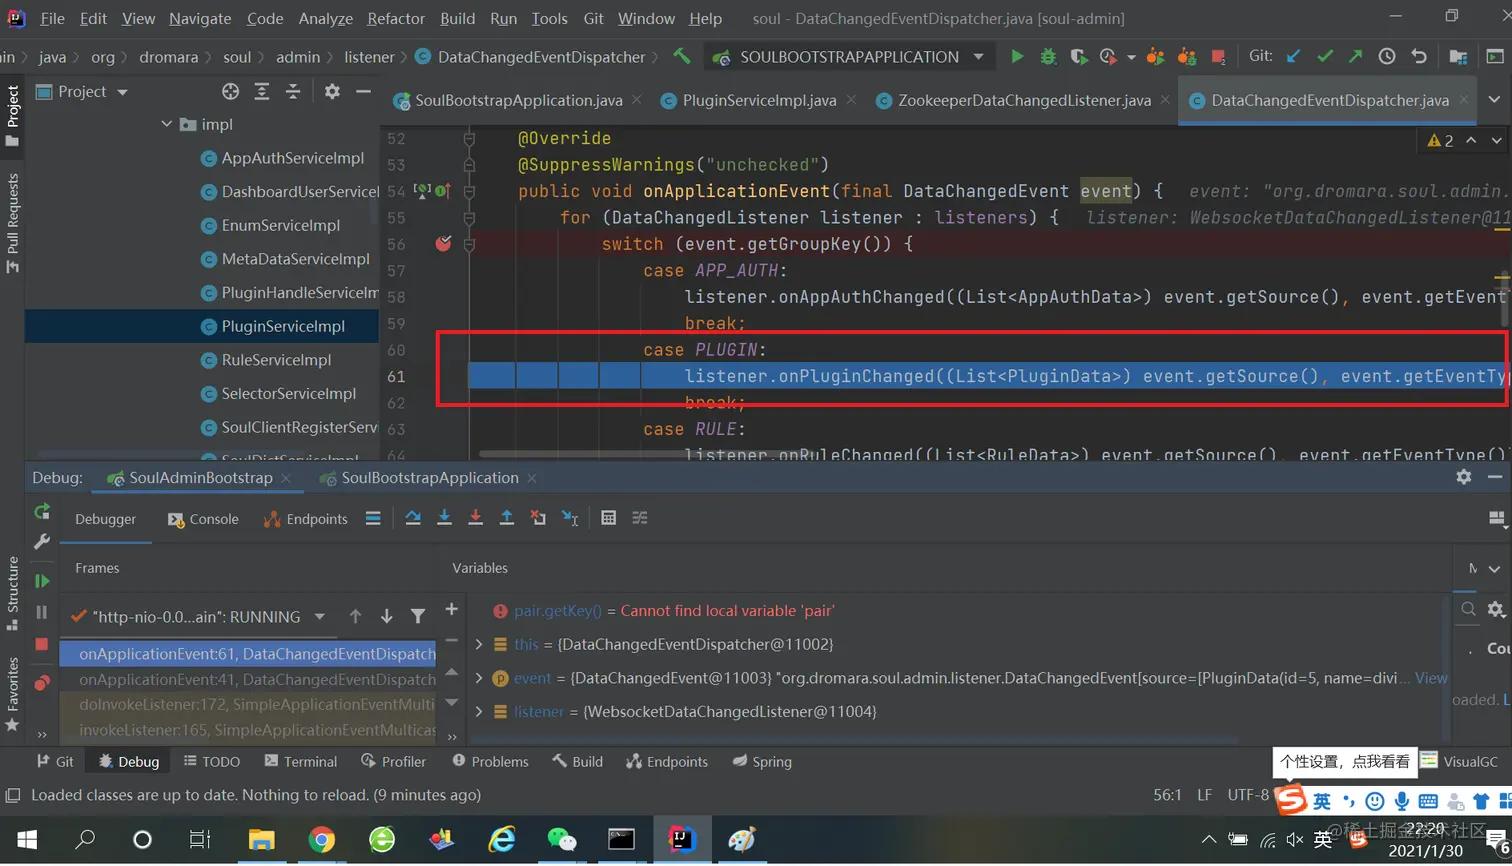The image size is (1512, 866).
Task: Open the thread selector "http-nio-0.0...ain": RUNNING
Action: (x=197, y=616)
